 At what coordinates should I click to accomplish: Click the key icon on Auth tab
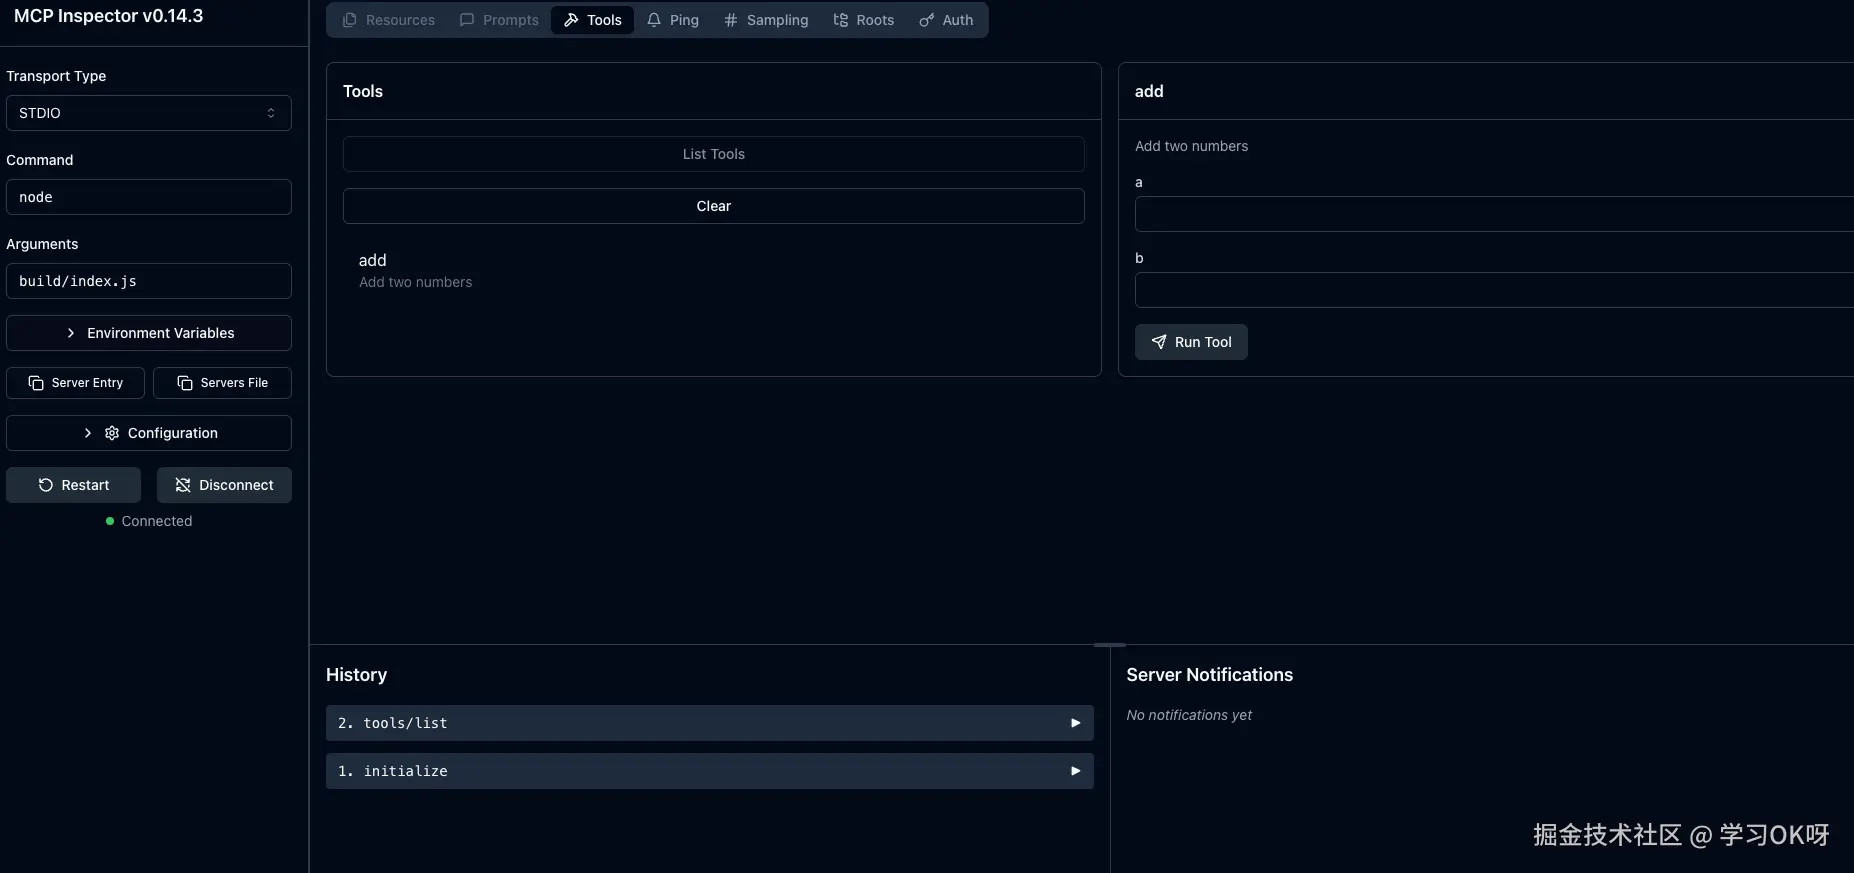927,20
